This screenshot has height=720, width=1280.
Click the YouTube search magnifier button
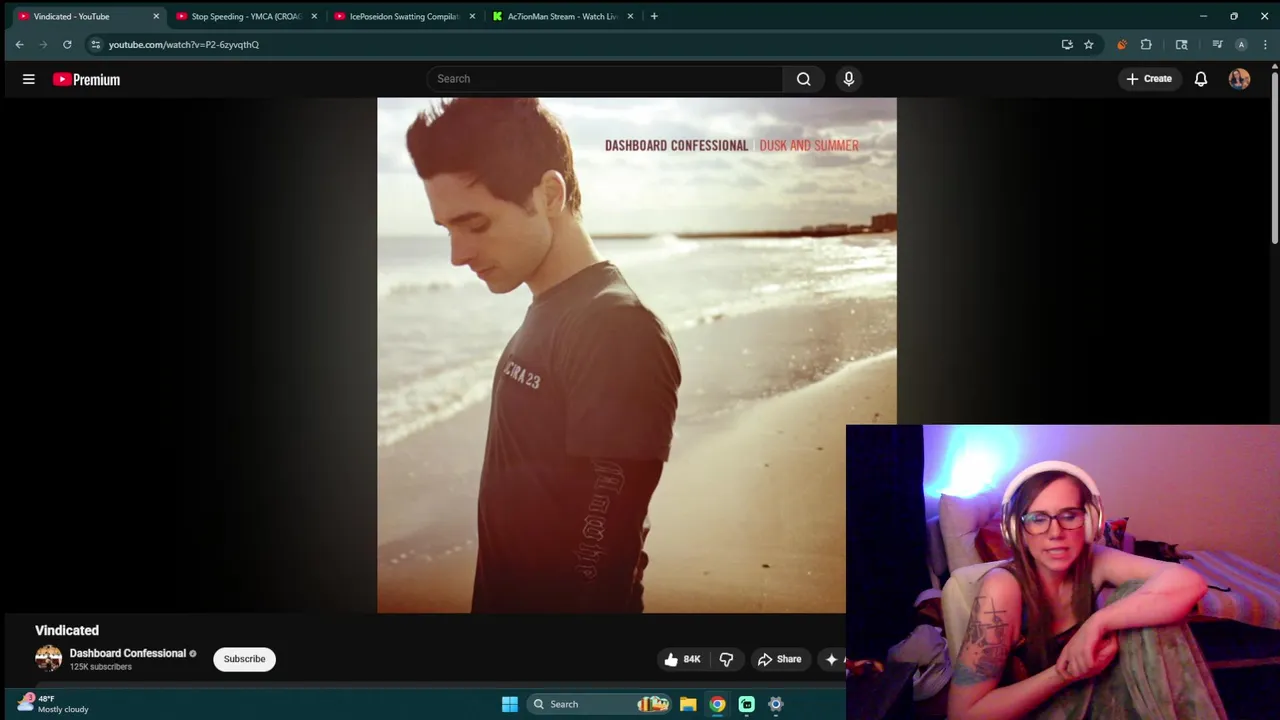click(x=804, y=79)
